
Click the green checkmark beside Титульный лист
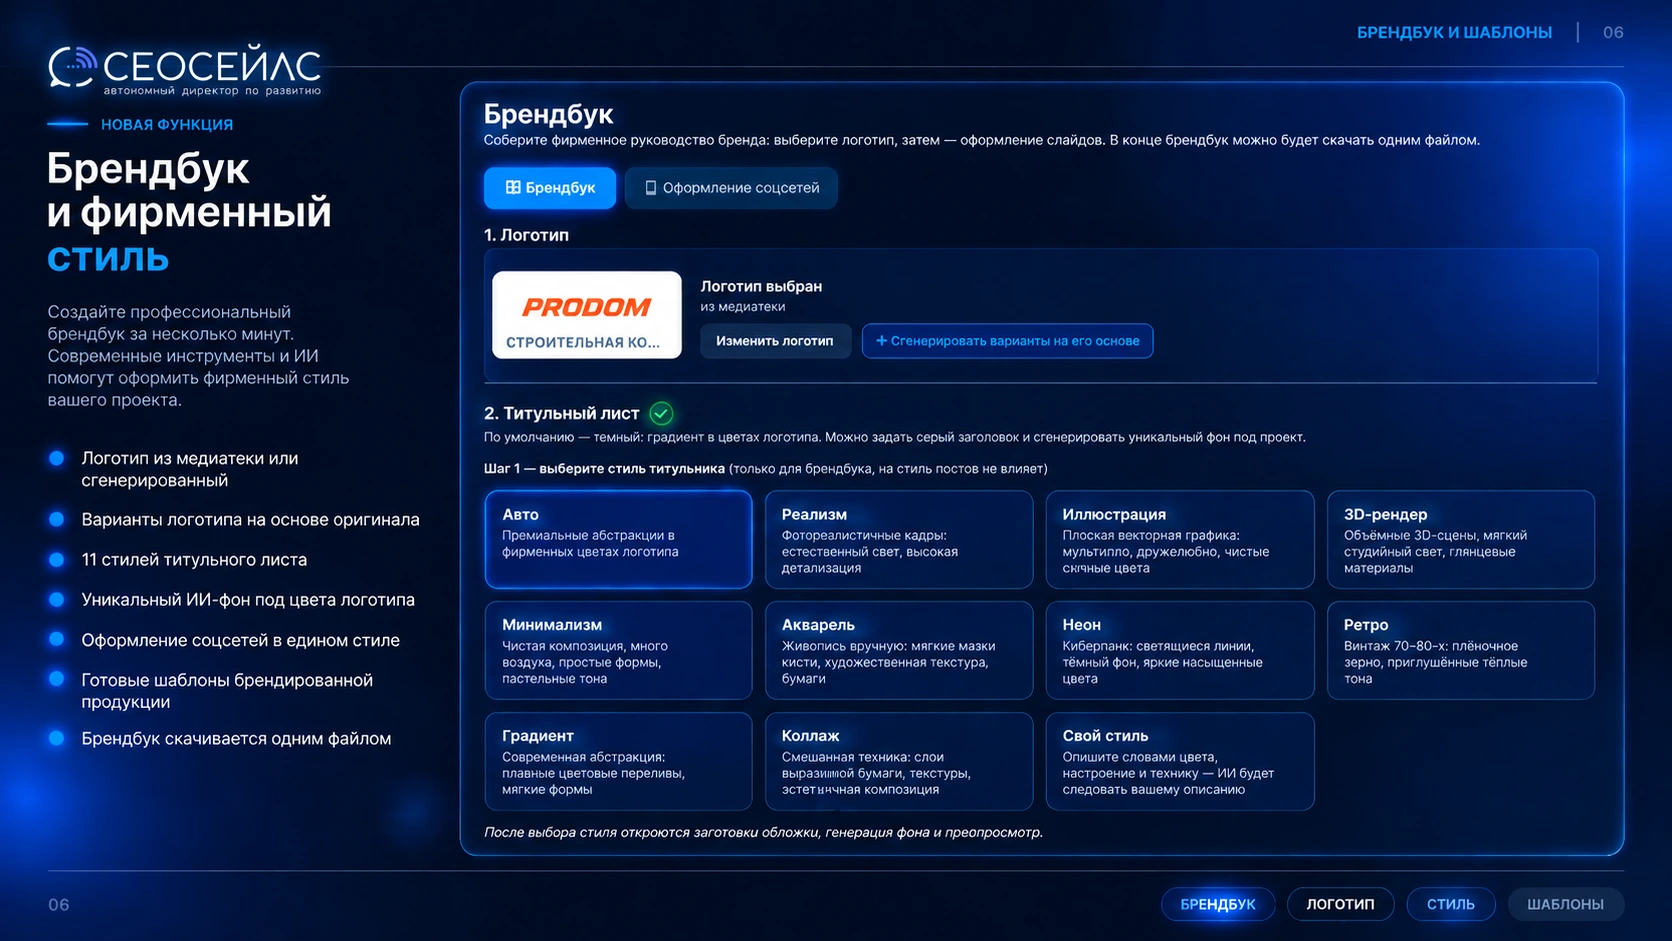point(661,413)
